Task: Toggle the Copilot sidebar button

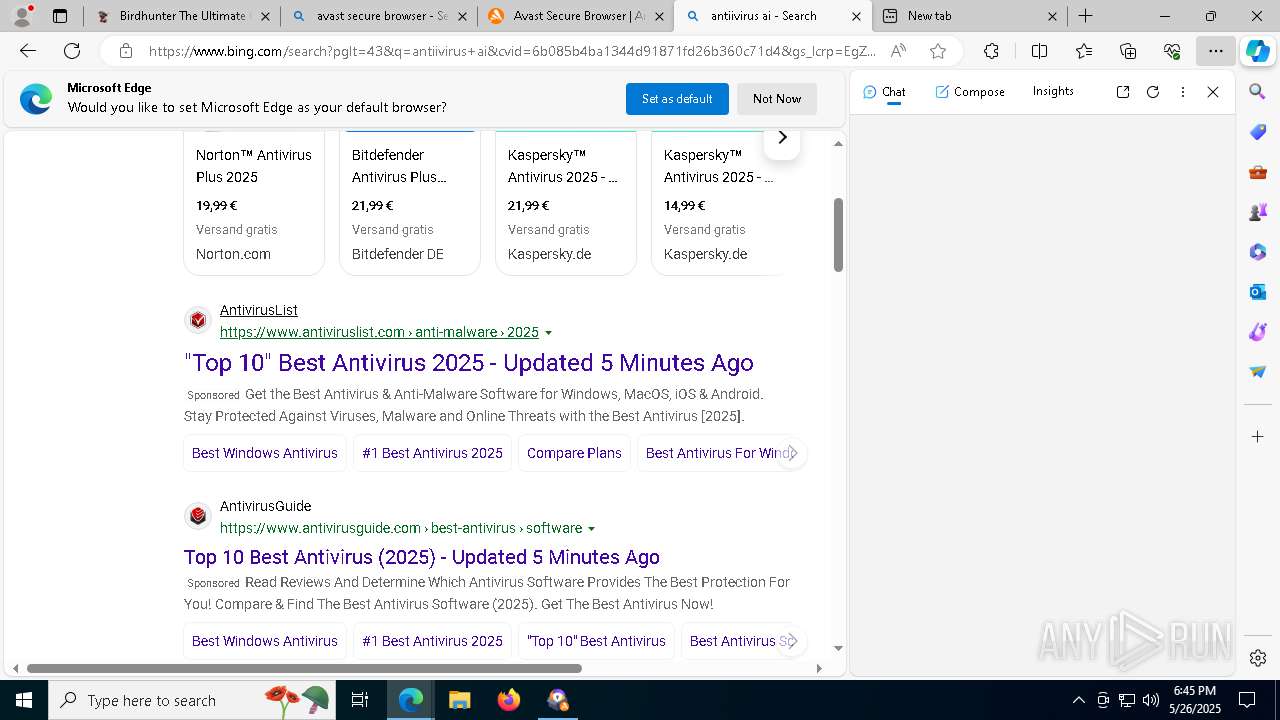Action: coord(1257,51)
